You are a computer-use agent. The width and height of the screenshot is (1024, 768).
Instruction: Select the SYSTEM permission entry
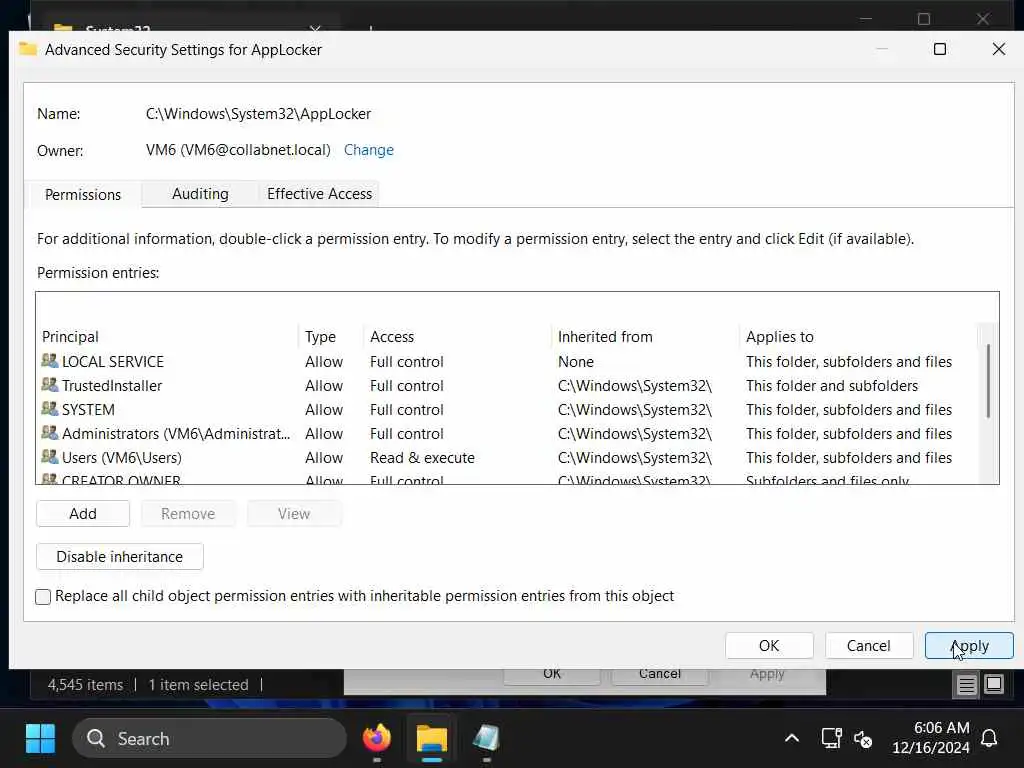(507, 409)
